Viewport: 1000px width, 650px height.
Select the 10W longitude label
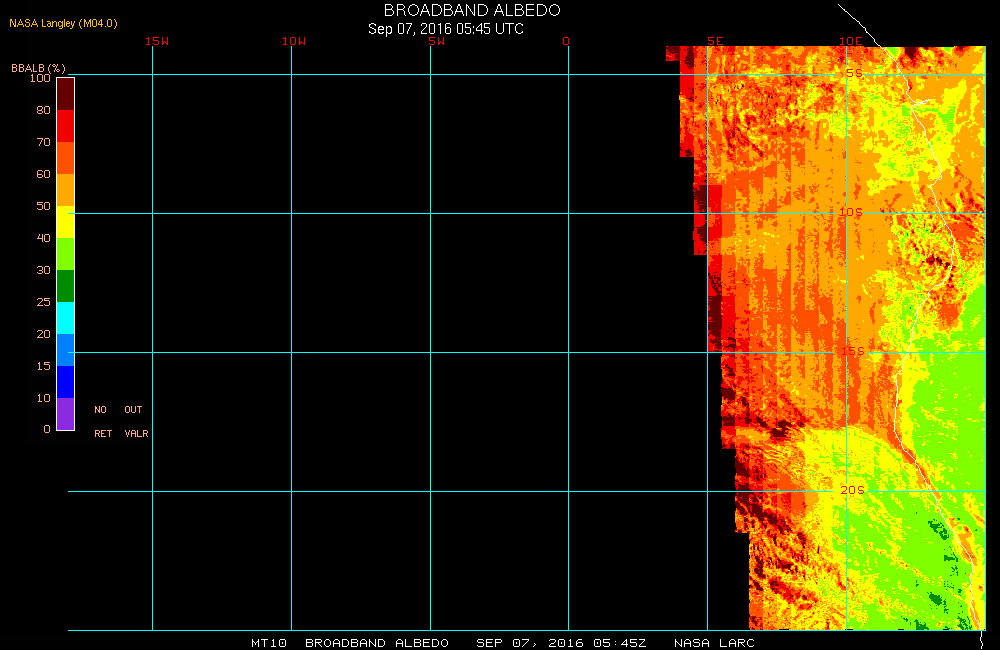(293, 41)
